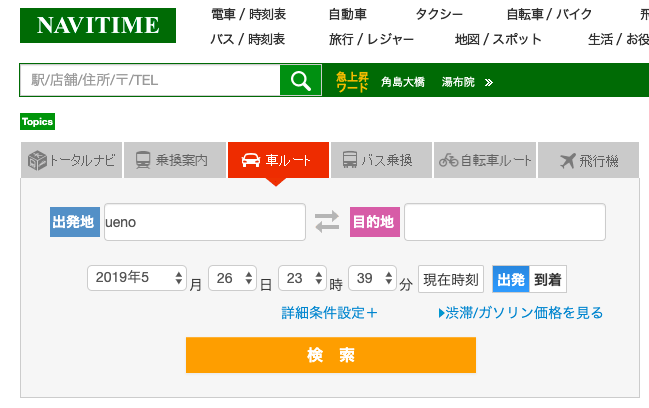This screenshot has height=408, width=649.
Task: Click the green magnifier search icon
Action: click(300, 81)
